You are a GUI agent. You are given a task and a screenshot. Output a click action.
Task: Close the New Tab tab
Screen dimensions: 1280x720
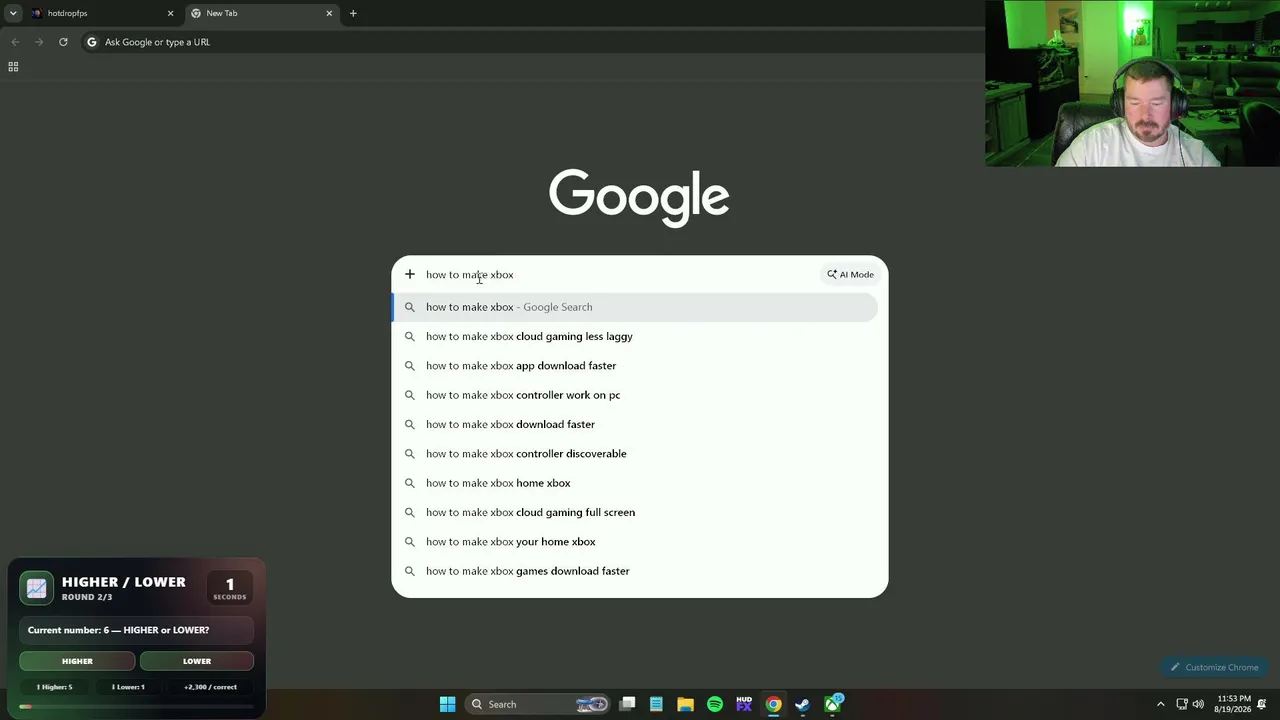click(329, 13)
